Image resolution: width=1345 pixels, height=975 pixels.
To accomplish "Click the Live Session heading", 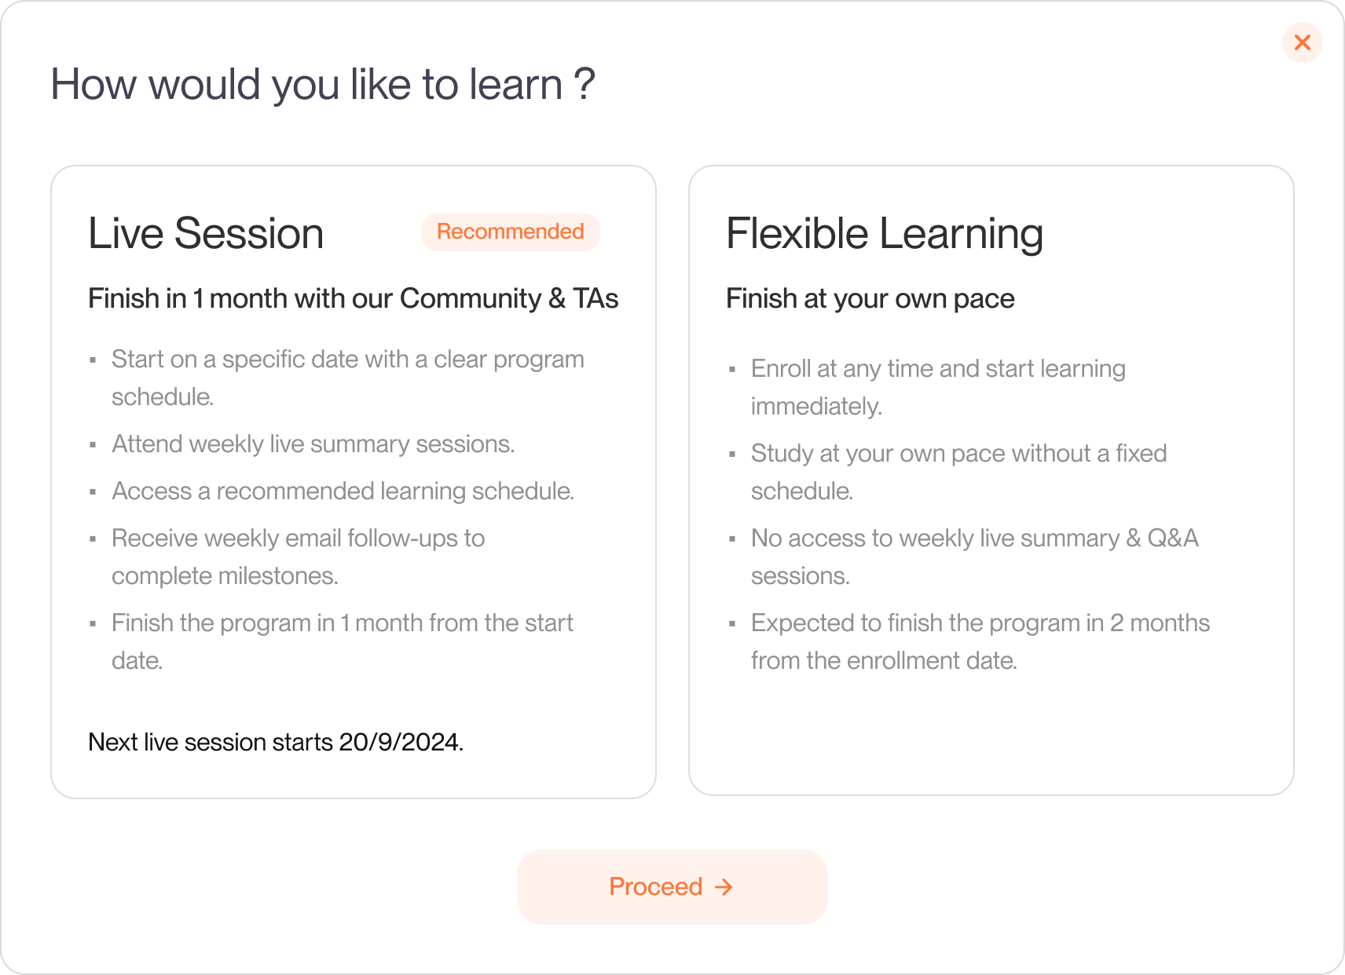I will point(205,233).
